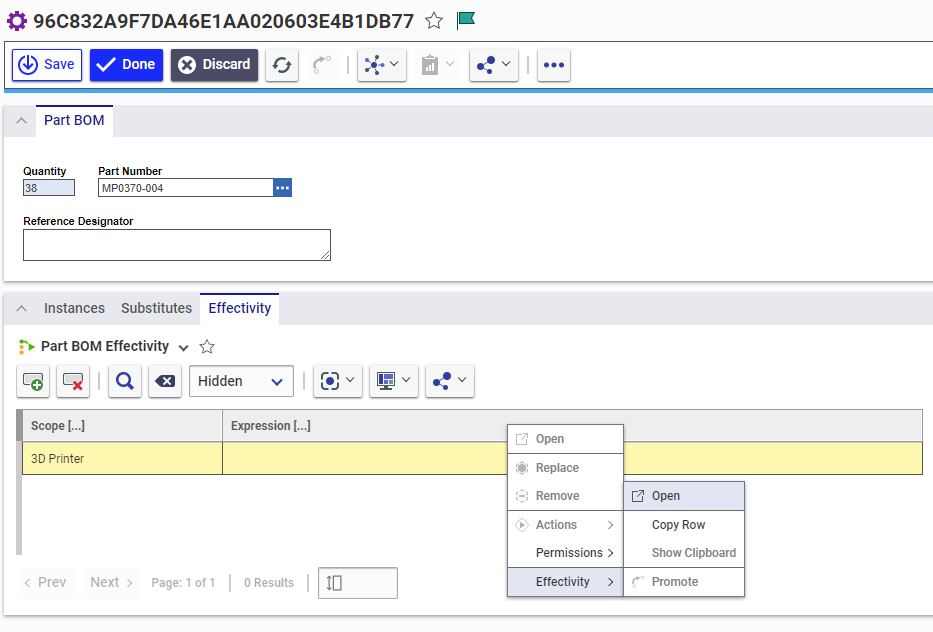Open more options ellipsis menu
The height and width of the screenshot is (632, 933).
[x=554, y=65]
